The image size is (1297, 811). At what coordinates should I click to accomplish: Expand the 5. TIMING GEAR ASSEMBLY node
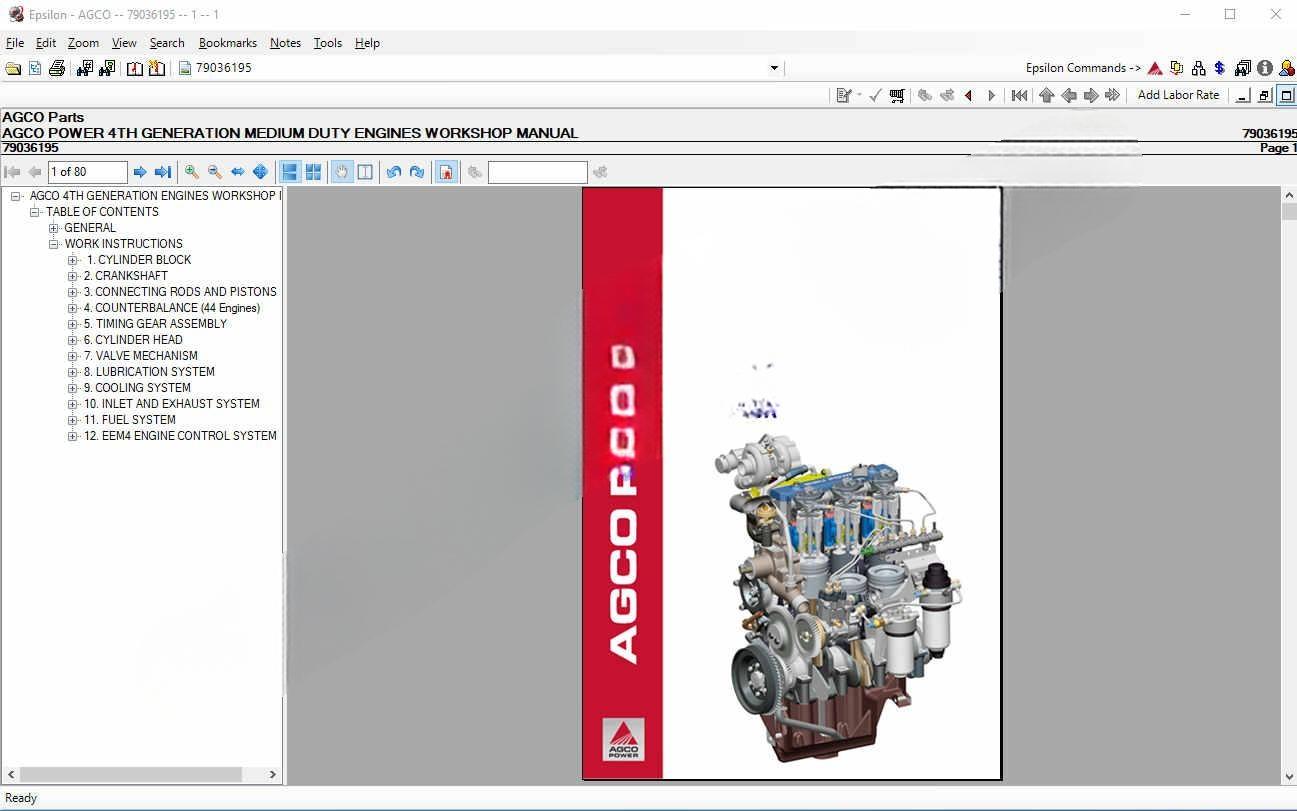pyautogui.click(x=73, y=324)
